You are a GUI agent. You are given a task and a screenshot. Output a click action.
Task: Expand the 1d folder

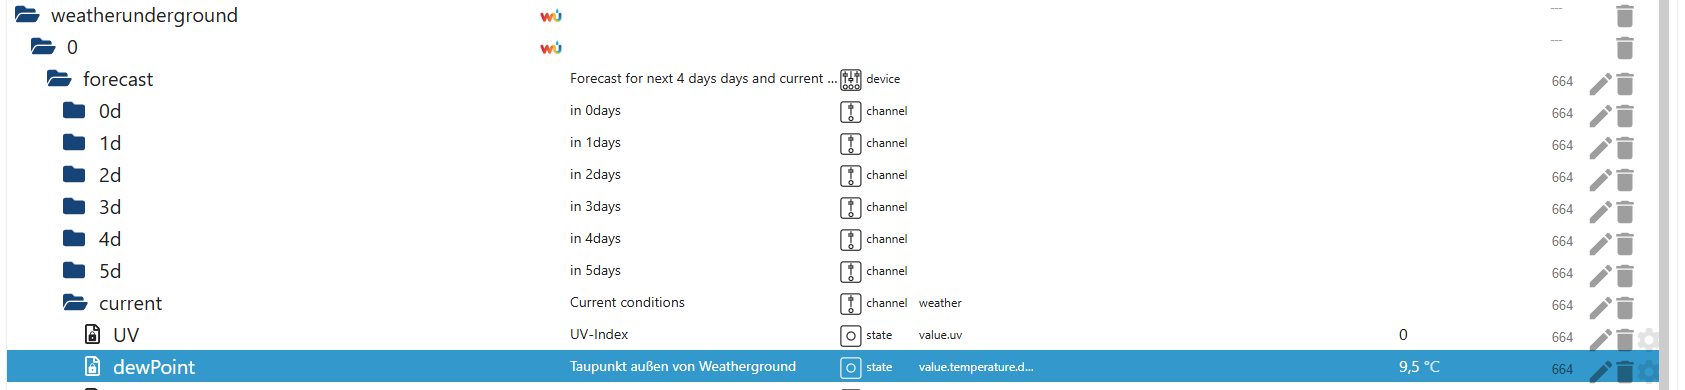click(x=74, y=143)
